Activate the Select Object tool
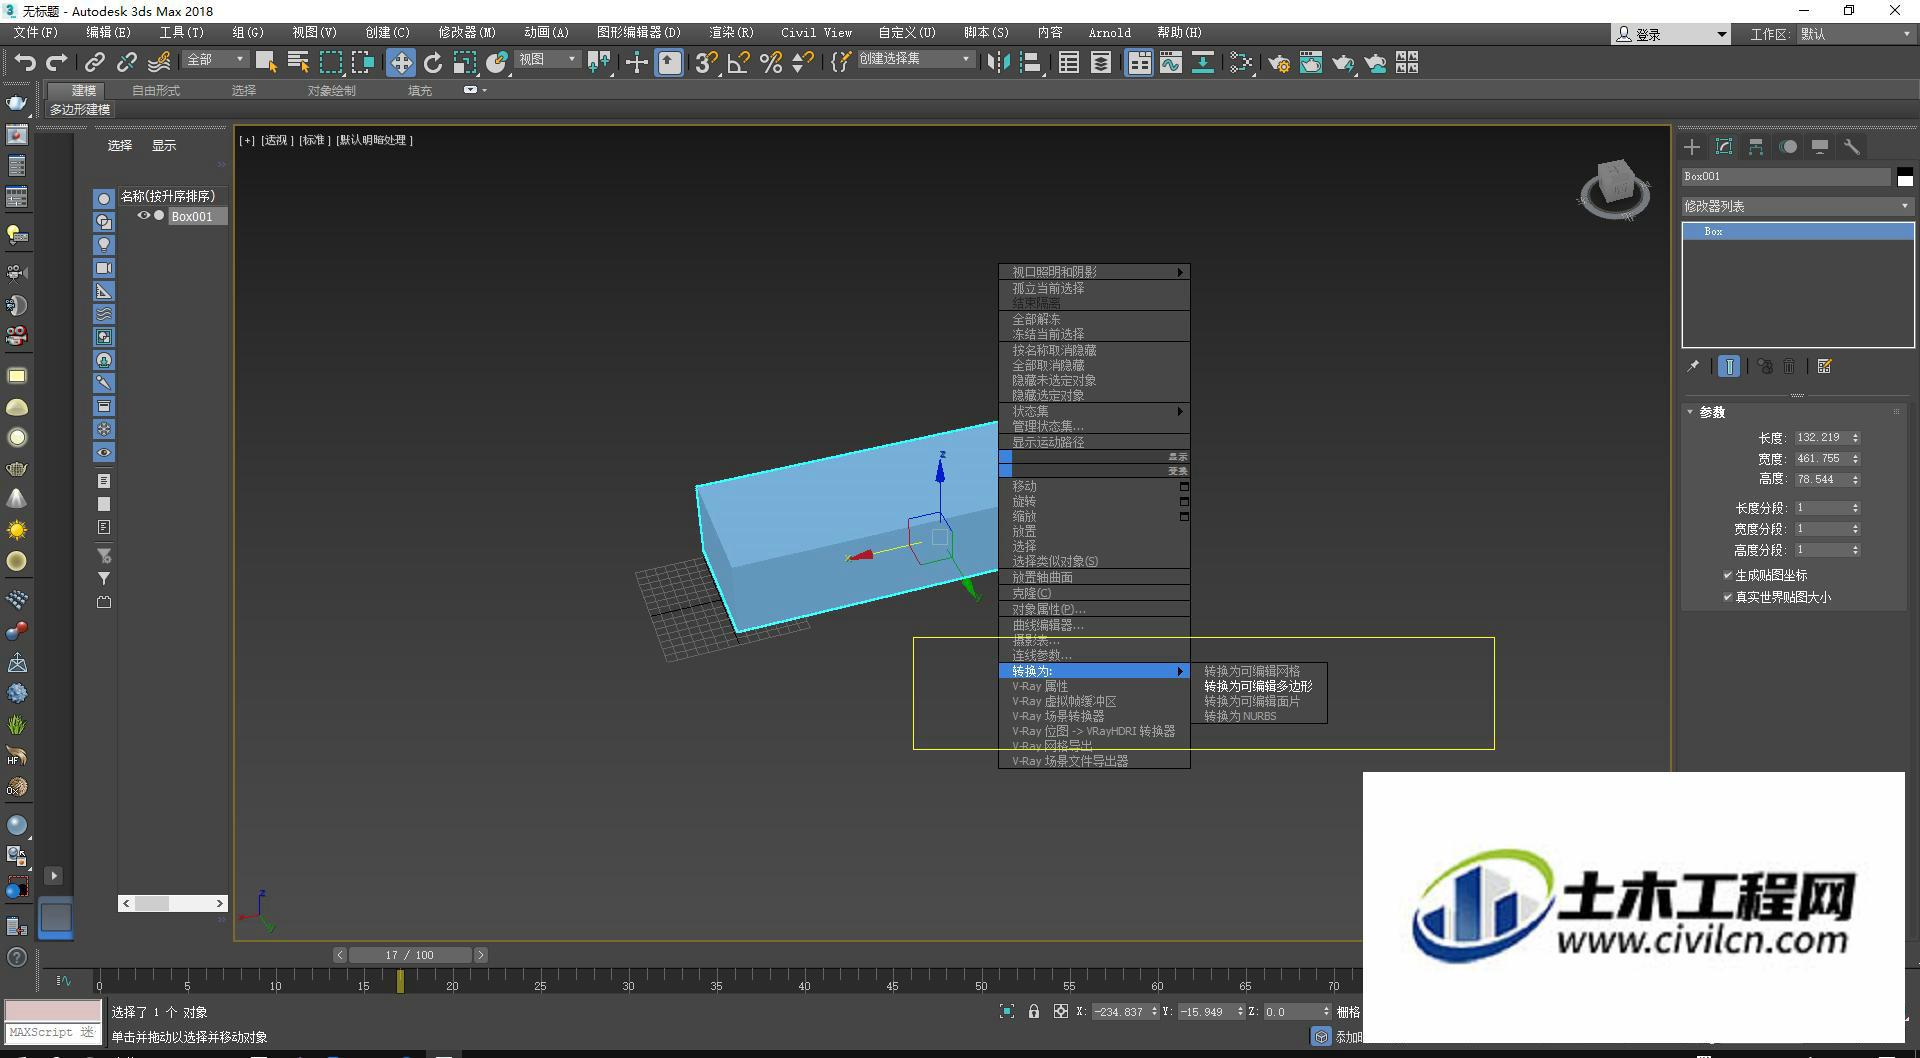 (266, 62)
